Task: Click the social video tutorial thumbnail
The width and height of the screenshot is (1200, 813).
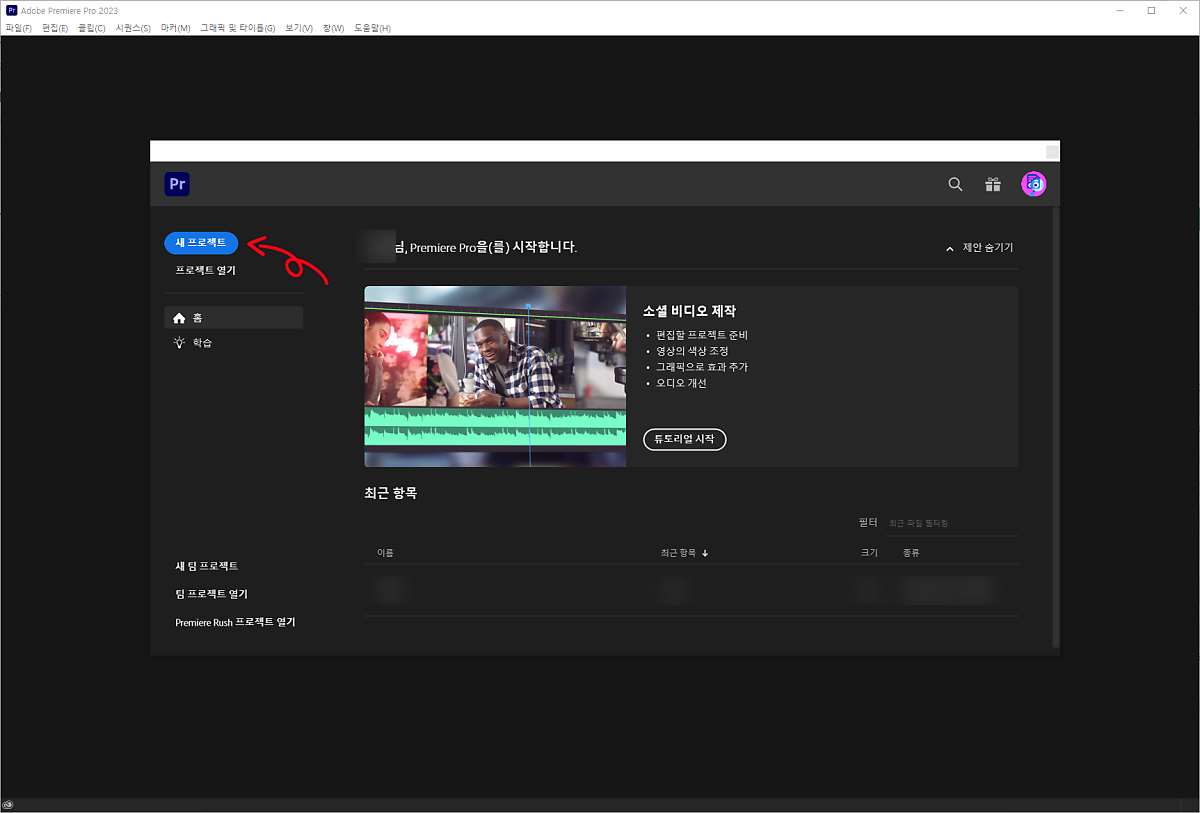Action: [495, 376]
